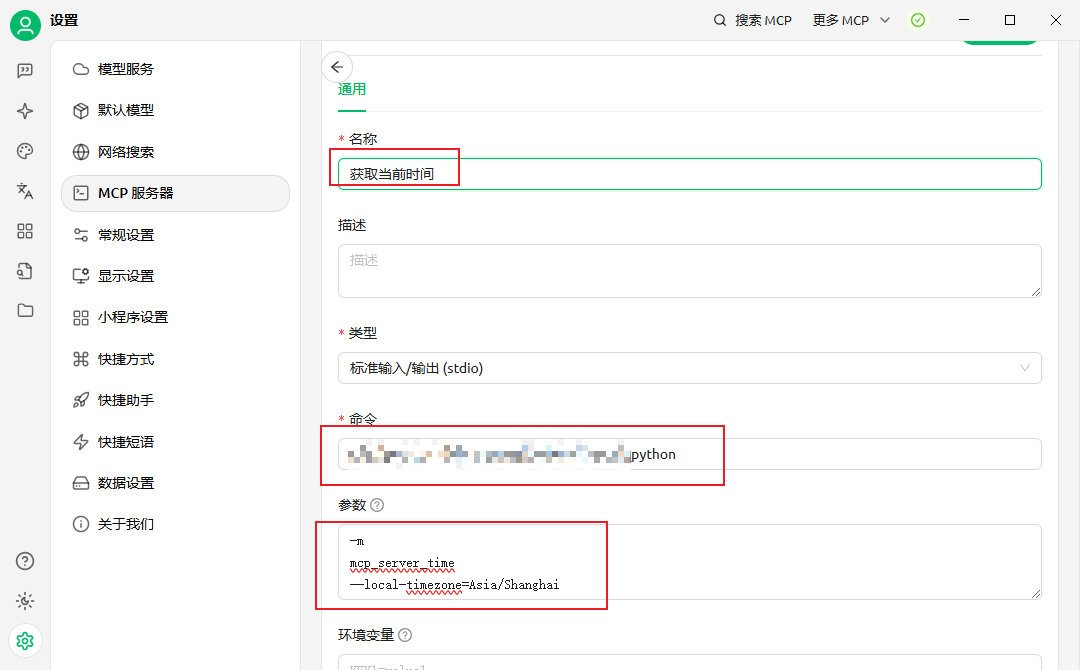Open the 更多 MCP dropdown

click(851, 20)
